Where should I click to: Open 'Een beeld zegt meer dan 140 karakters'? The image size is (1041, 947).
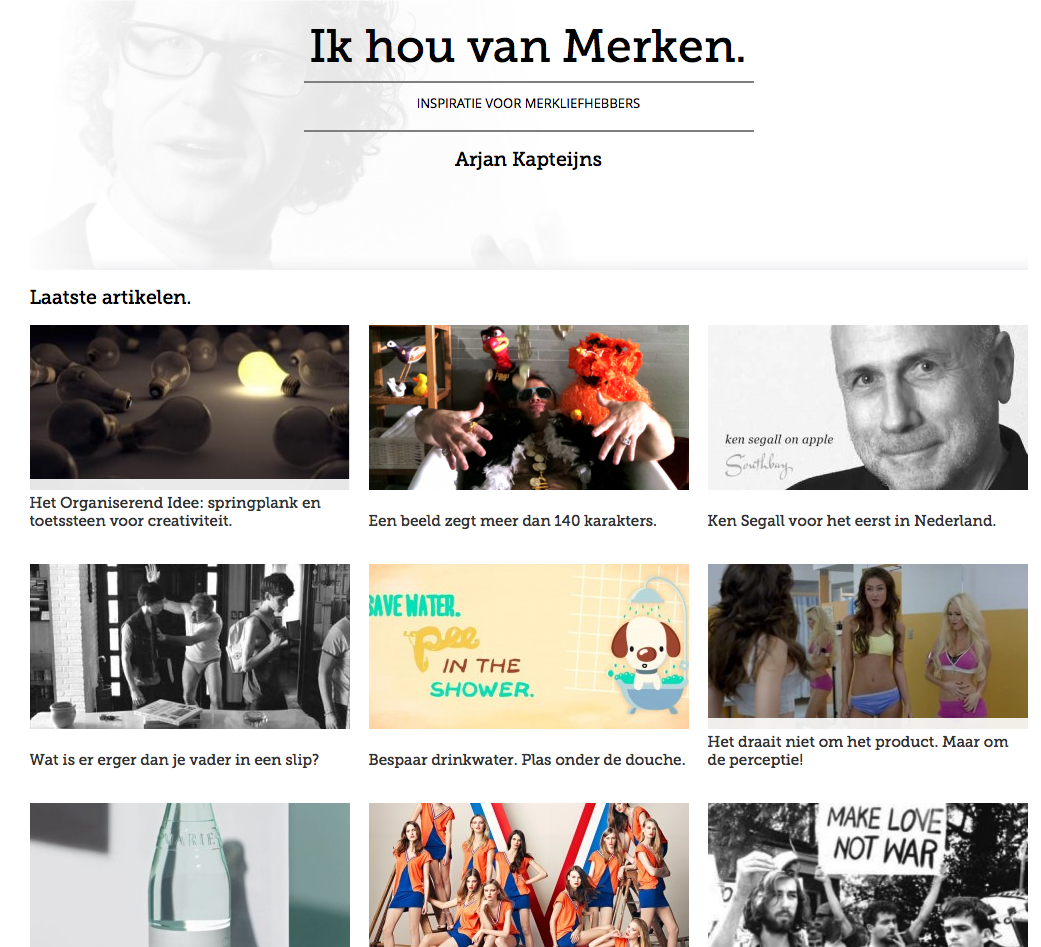coord(513,521)
